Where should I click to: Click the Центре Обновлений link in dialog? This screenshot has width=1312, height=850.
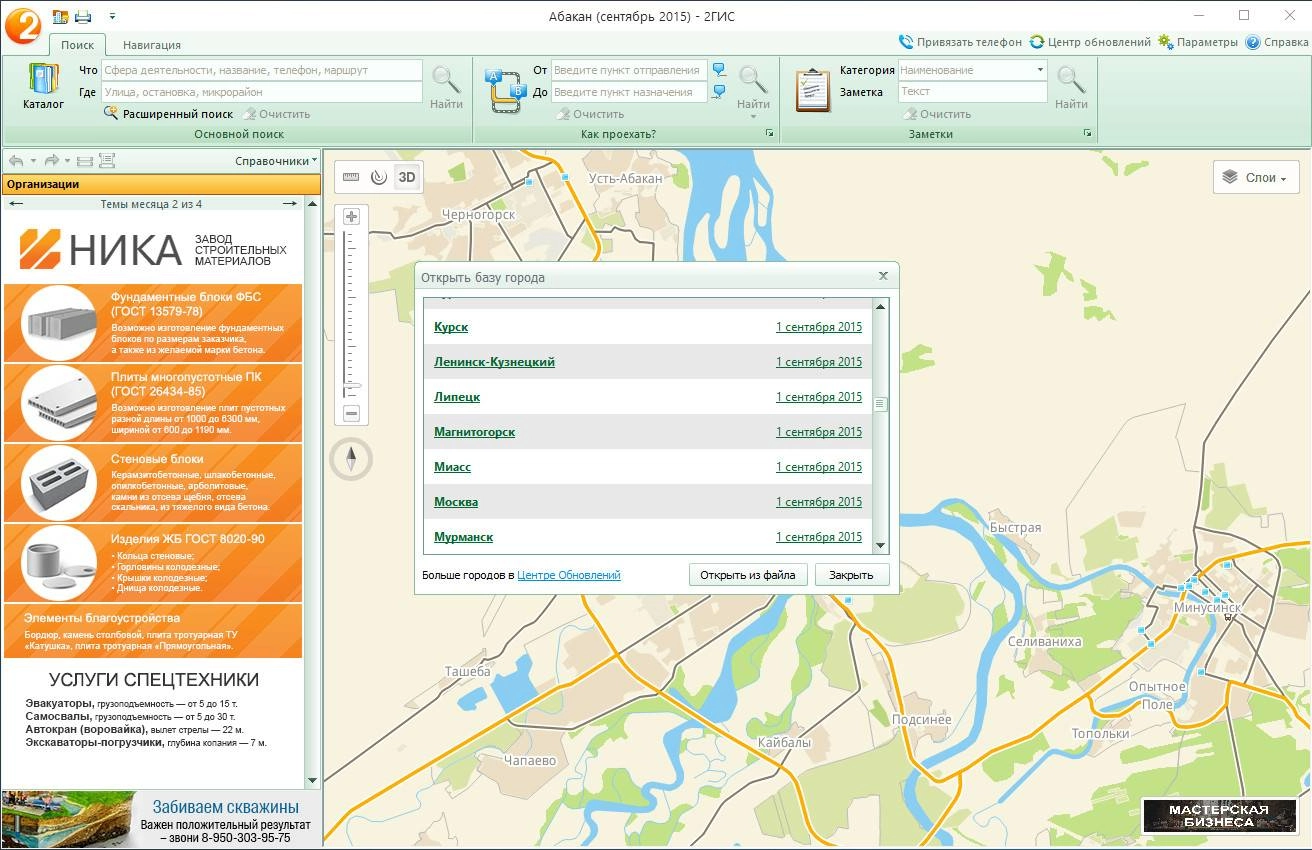pyautogui.click(x=569, y=575)
